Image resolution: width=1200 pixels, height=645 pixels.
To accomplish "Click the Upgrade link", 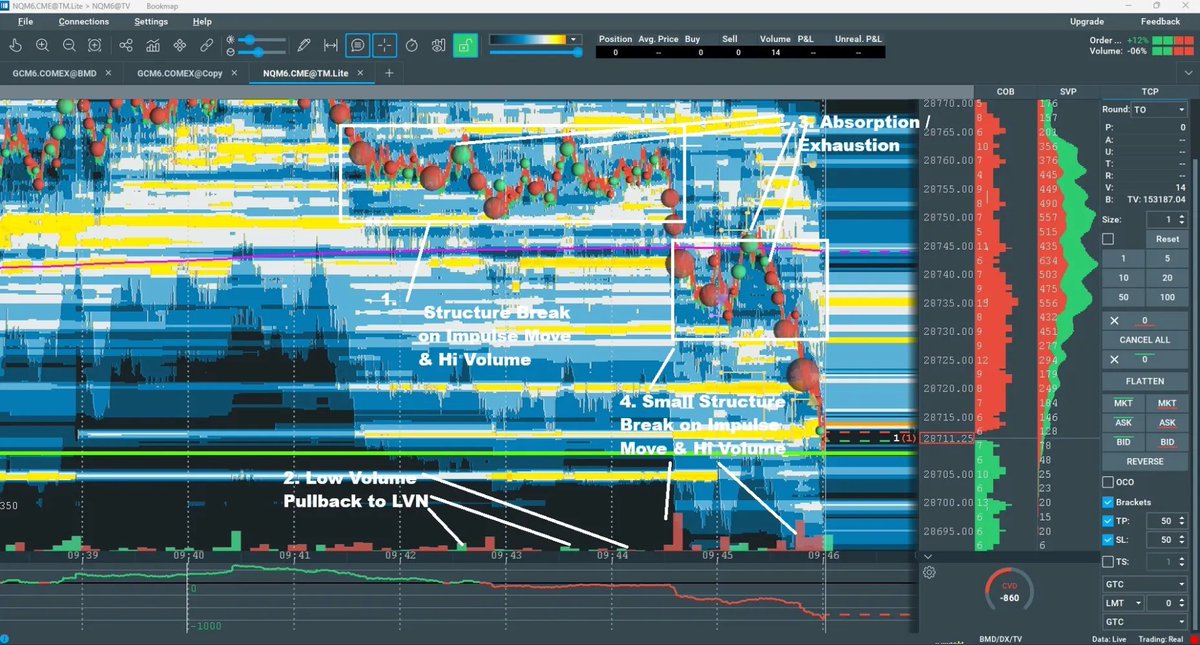I will pos(1087,21).
